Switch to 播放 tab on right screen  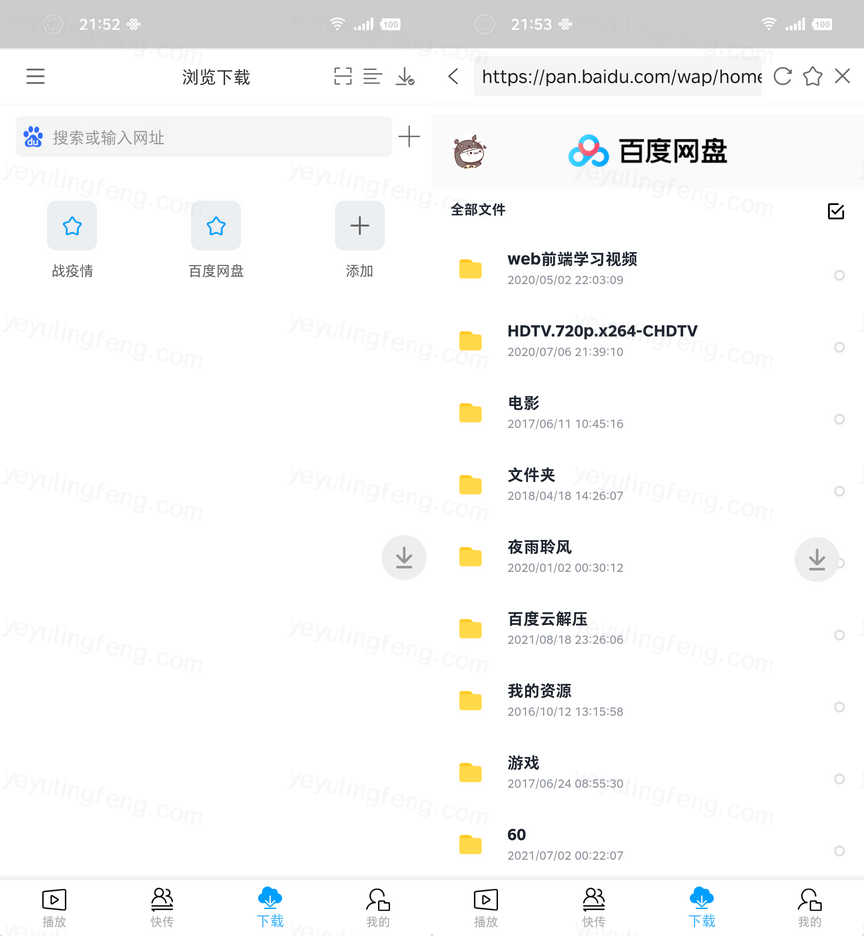(485, 908)
